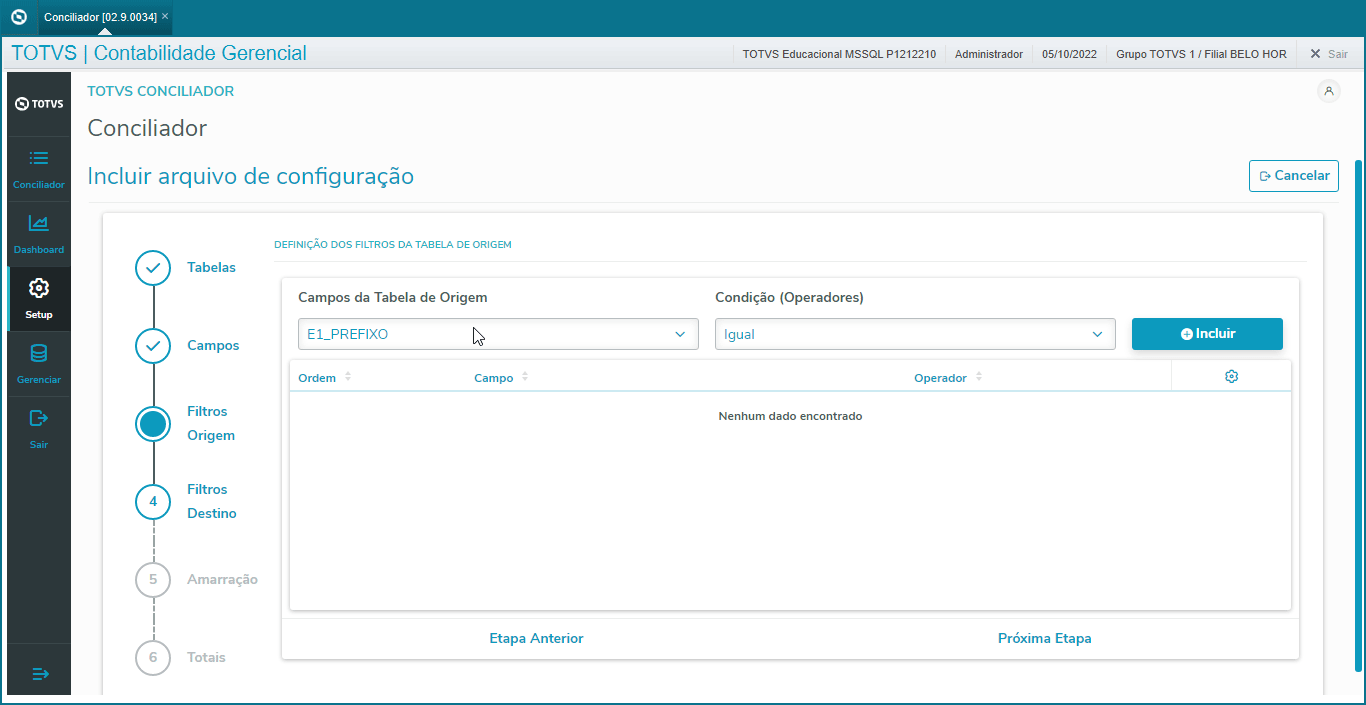The height and width of the screenshot is (705, 1366).
Task: Expand the sidebar menu with arrow icon
Action: pyautogui.click(x=40, y=674)
